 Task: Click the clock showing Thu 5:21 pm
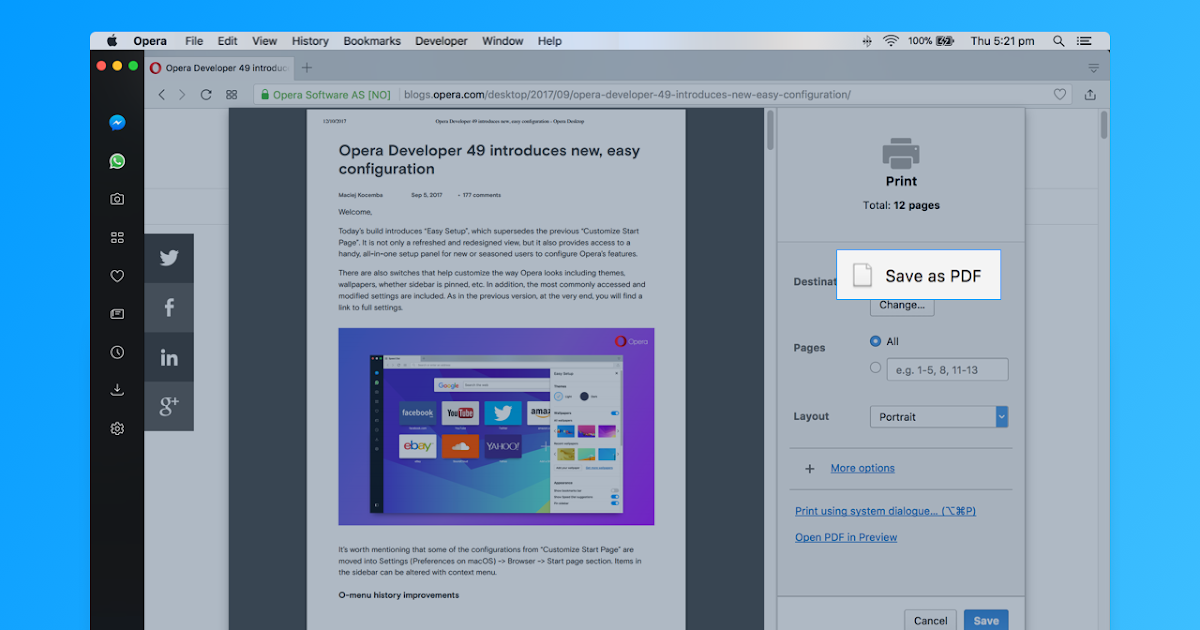(1002, 41)
